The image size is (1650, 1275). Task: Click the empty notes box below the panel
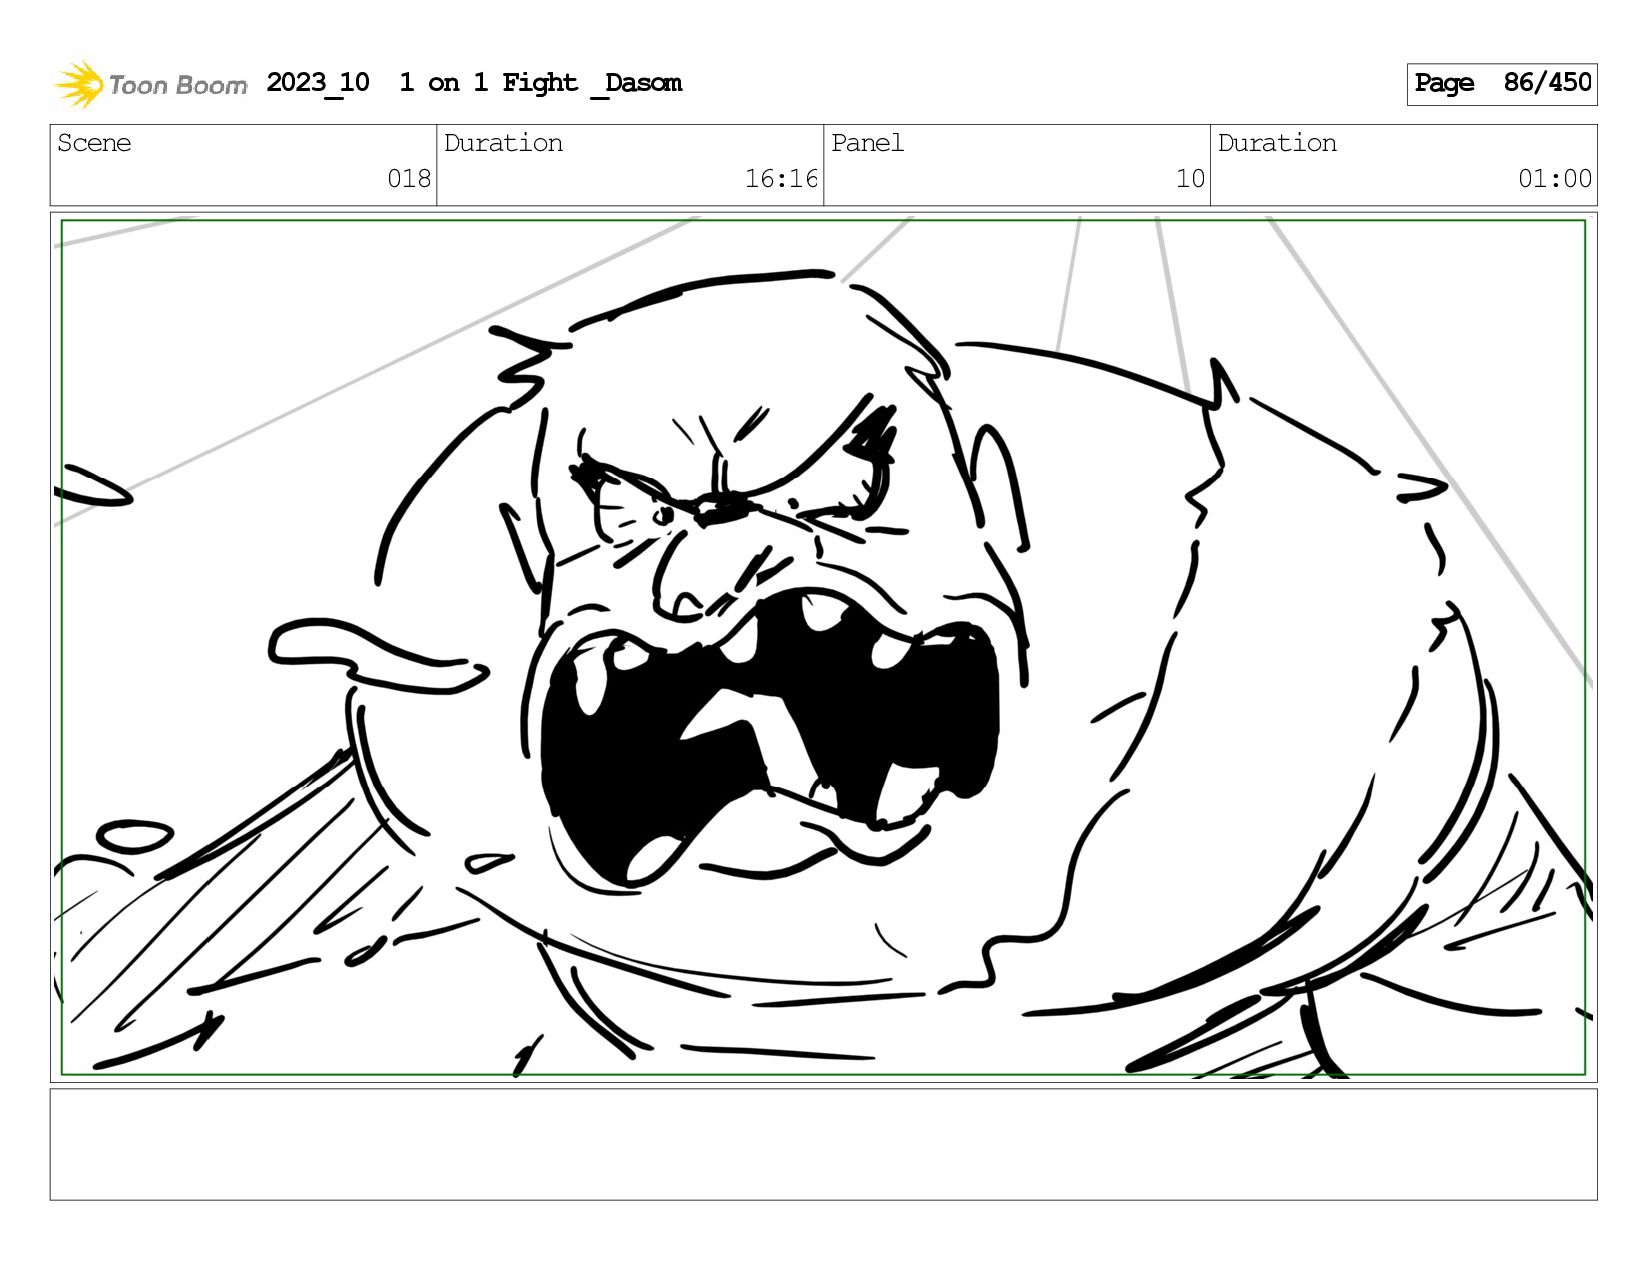point(823,1144)
